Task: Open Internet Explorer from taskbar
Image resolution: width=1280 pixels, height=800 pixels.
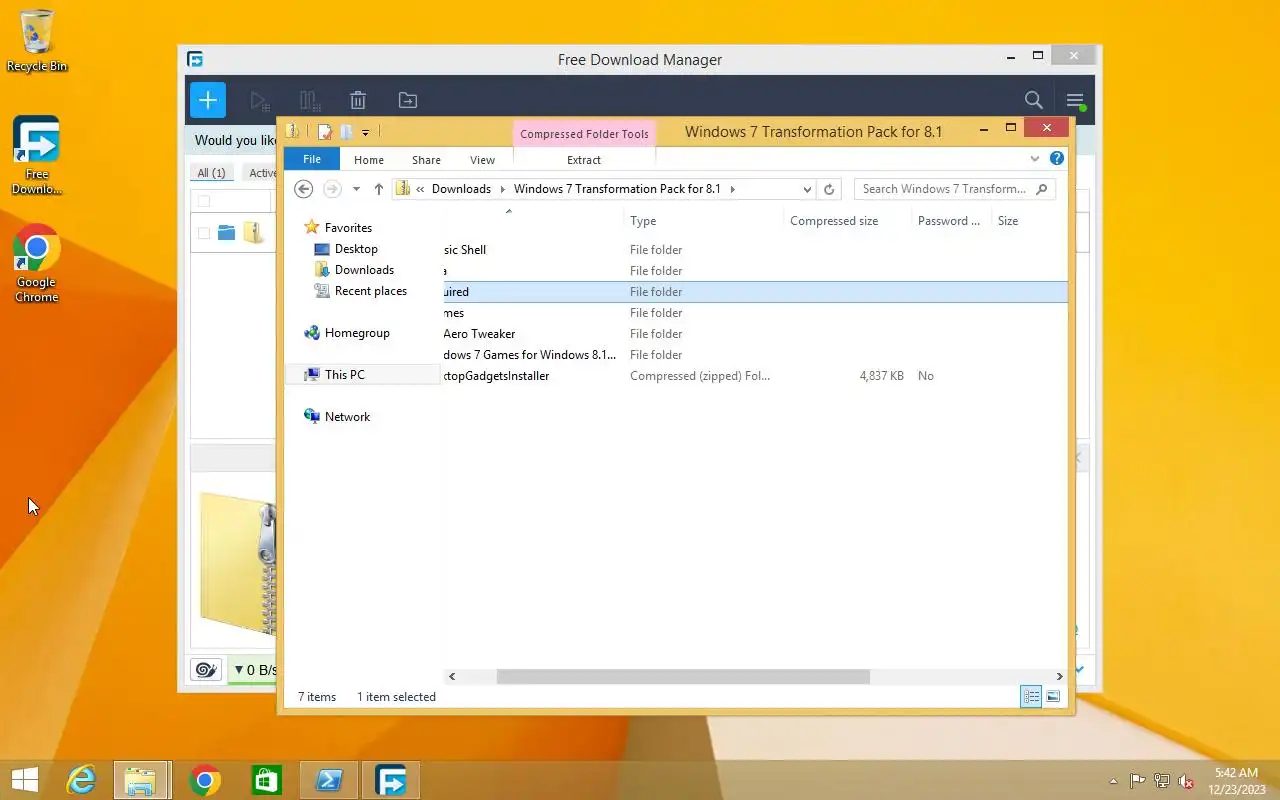Action: 80,780
